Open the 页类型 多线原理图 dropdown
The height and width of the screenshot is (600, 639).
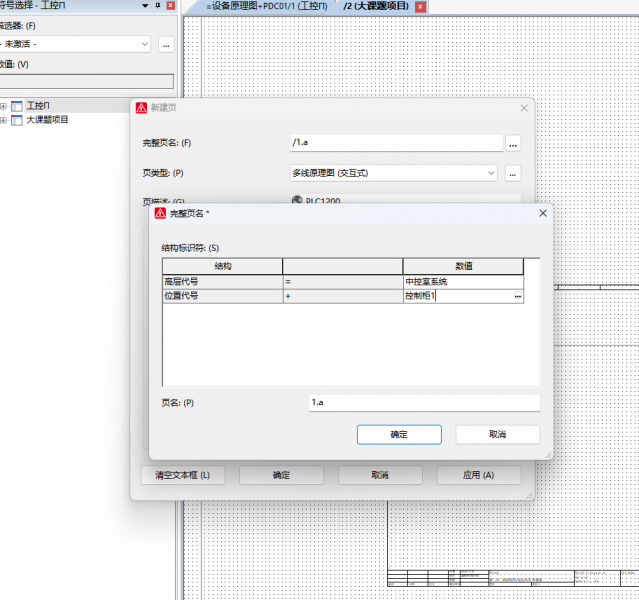coord(394,173)
